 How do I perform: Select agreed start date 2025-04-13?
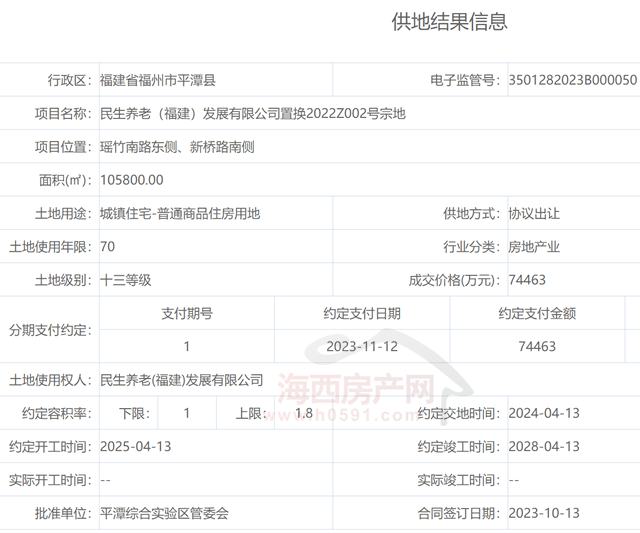[x=136, y=446]
